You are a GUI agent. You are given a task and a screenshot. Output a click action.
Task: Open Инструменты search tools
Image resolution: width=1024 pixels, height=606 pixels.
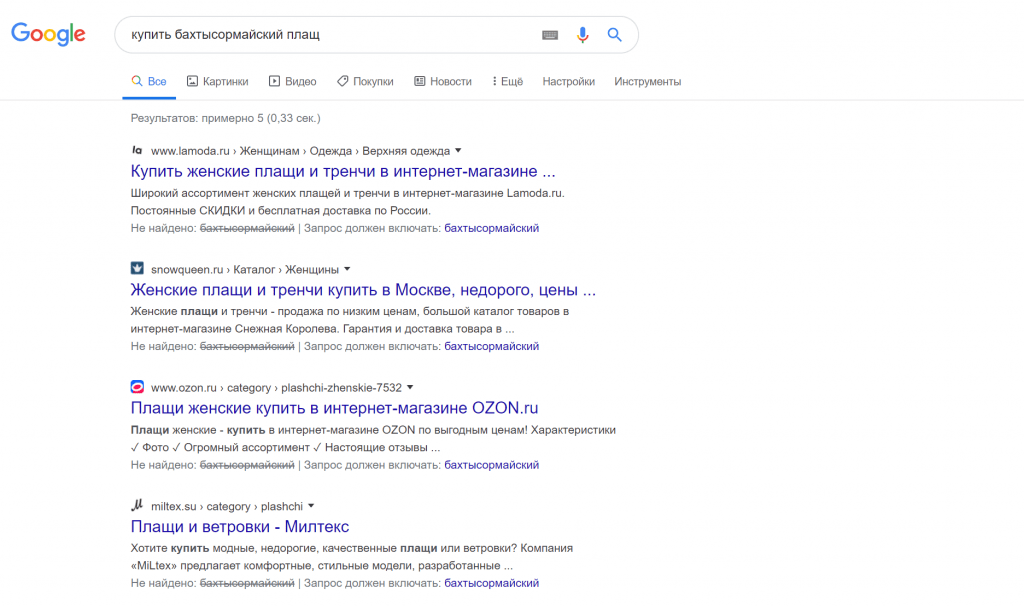(x=647, y=81)
